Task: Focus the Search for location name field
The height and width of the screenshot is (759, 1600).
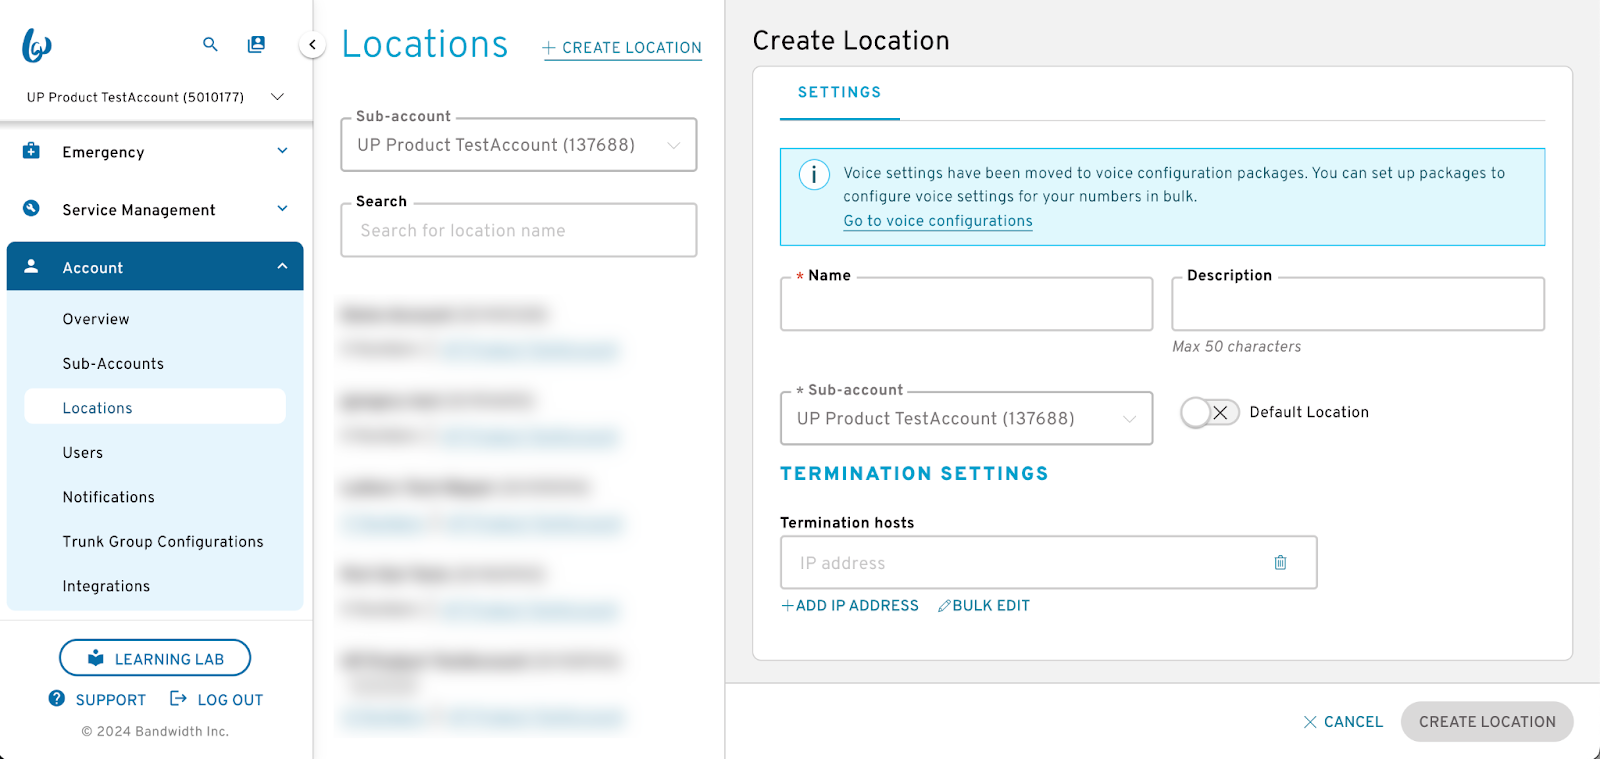Action: point(519,231)
